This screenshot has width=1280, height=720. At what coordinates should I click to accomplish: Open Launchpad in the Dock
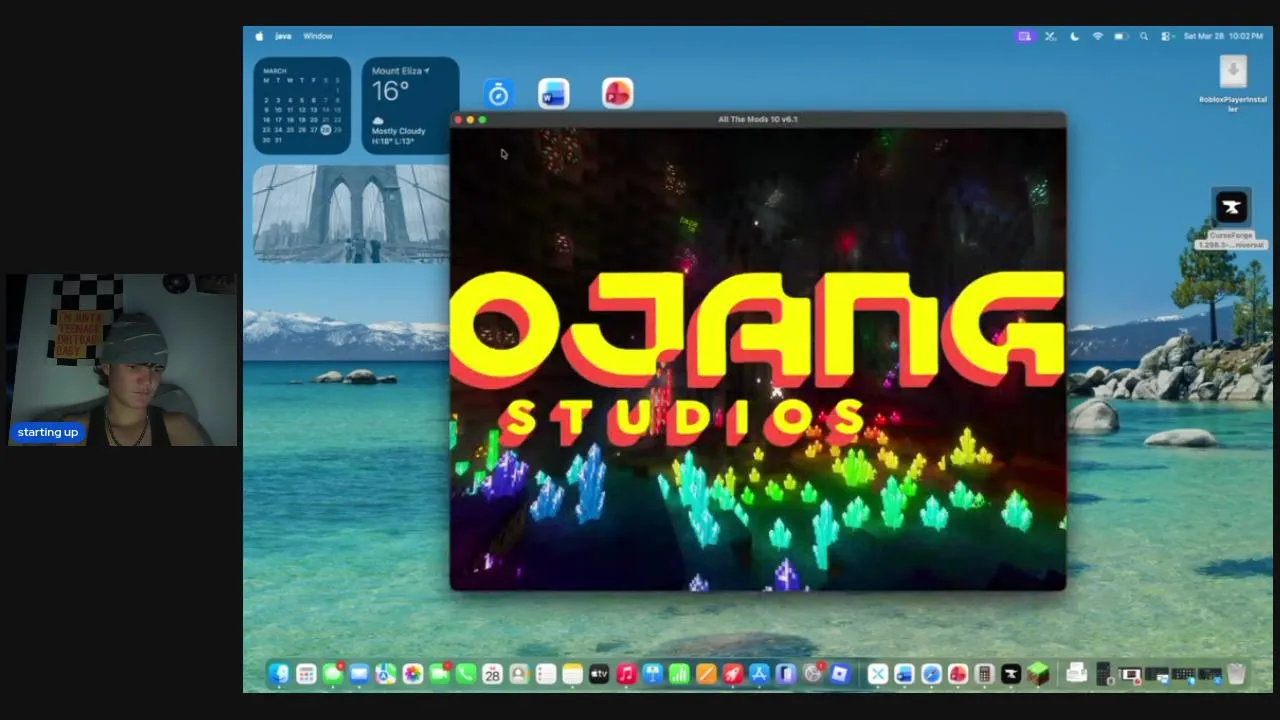point(306,674)
